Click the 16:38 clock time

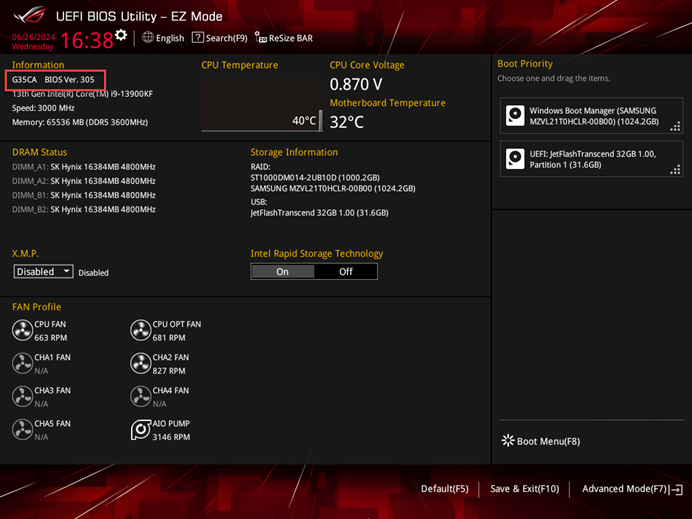[x=87, y=40]
